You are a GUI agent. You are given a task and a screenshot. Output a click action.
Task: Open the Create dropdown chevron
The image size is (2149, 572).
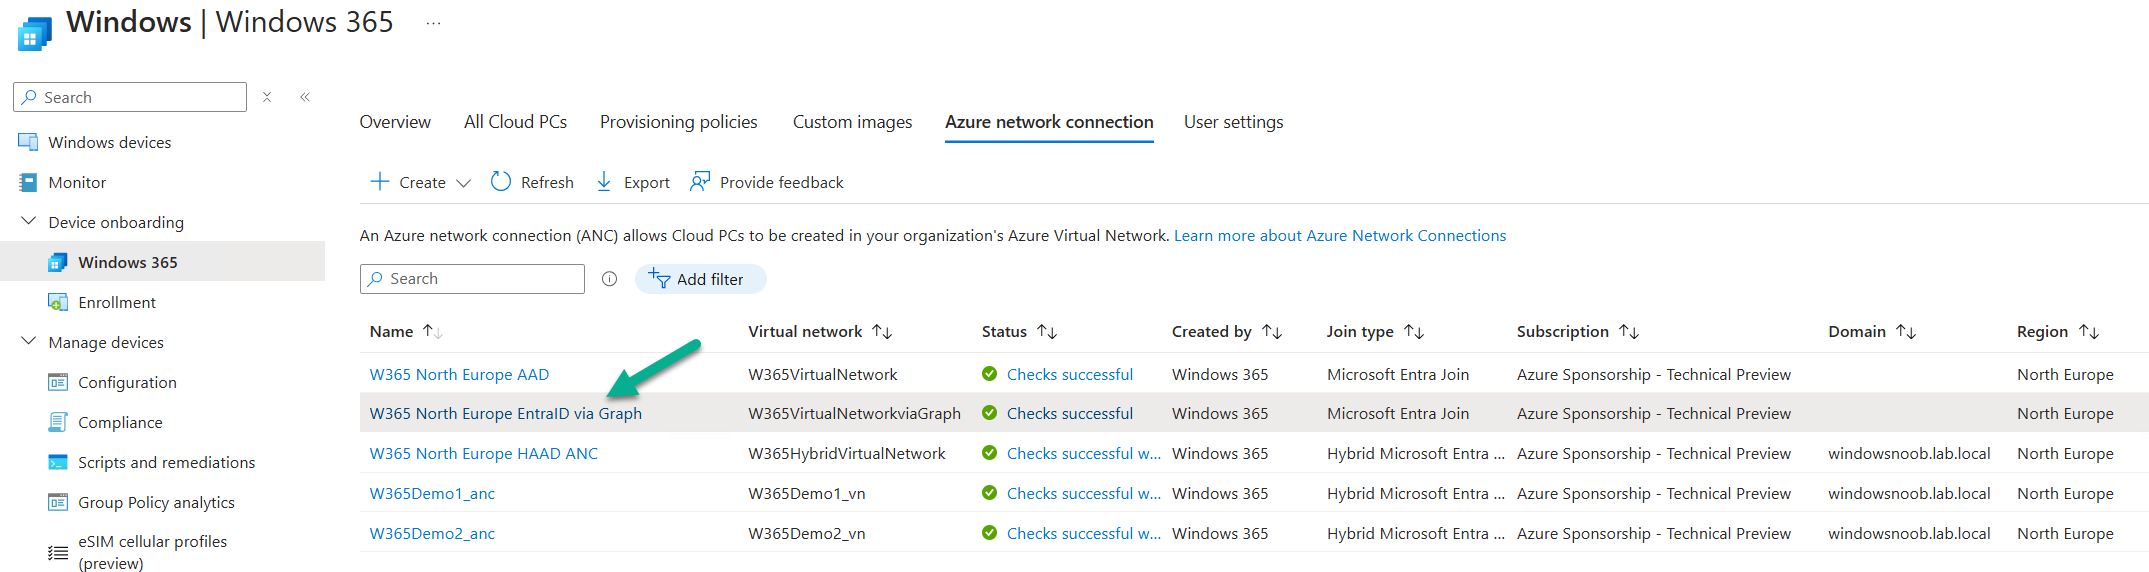click(x=463, y=183)
